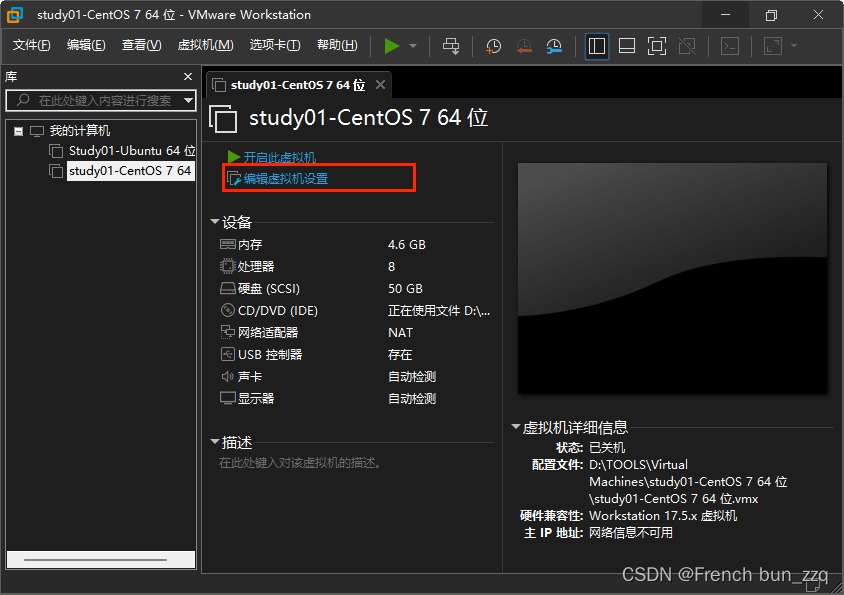Click the 正在使用文件 D:\... value
Image resolution: width=844 pixels, height=595 pixels.
click(x=439, y=311)
